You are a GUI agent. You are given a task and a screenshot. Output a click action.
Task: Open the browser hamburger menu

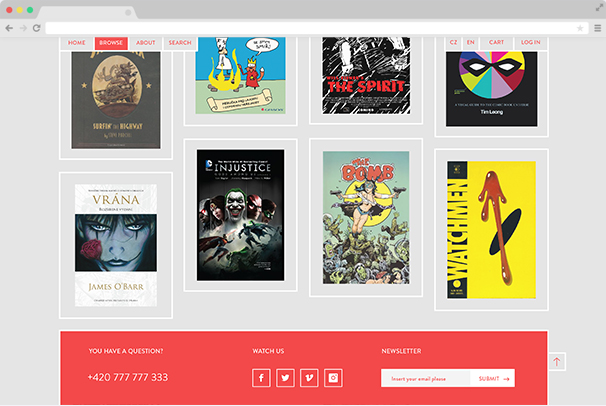597,28
